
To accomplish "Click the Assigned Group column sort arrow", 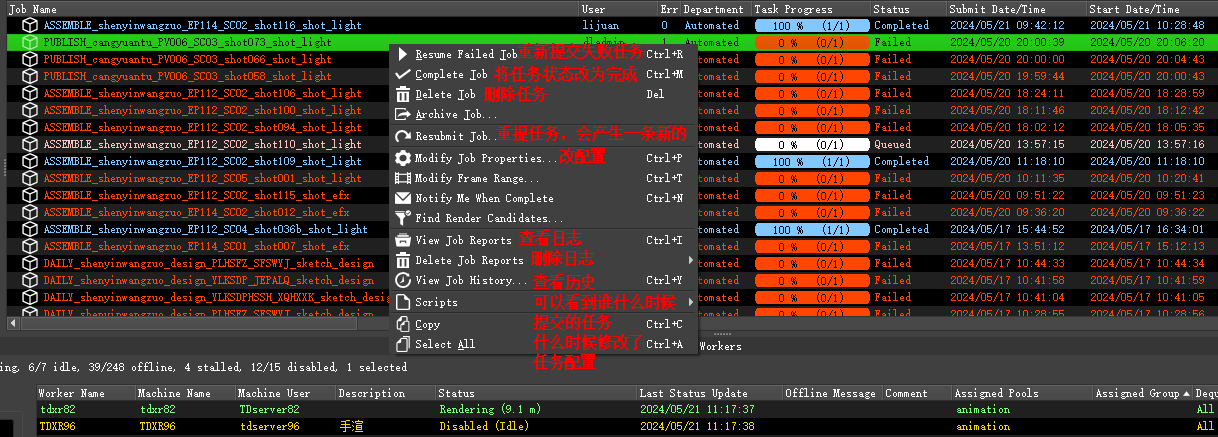I will pyautogui.click(x=1186, y=394).
